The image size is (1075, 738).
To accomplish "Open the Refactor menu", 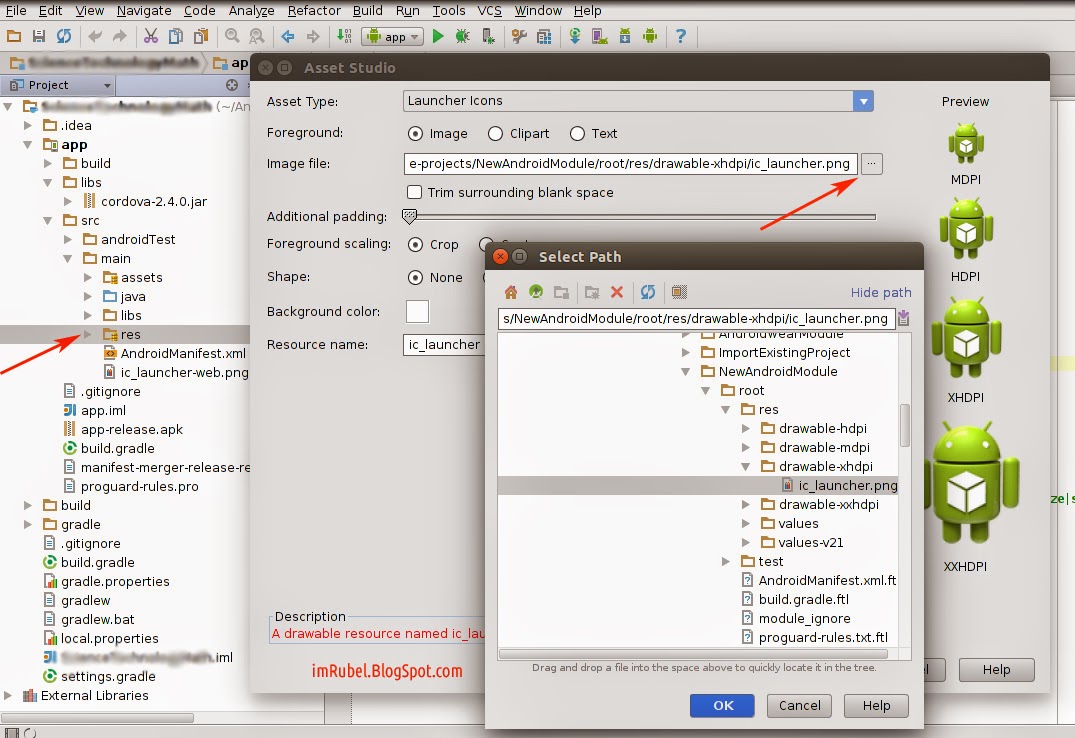I will click(x=313, y=11).
